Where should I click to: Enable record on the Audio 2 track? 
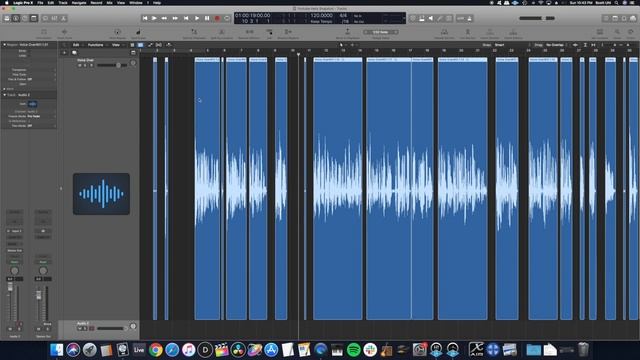92,328
